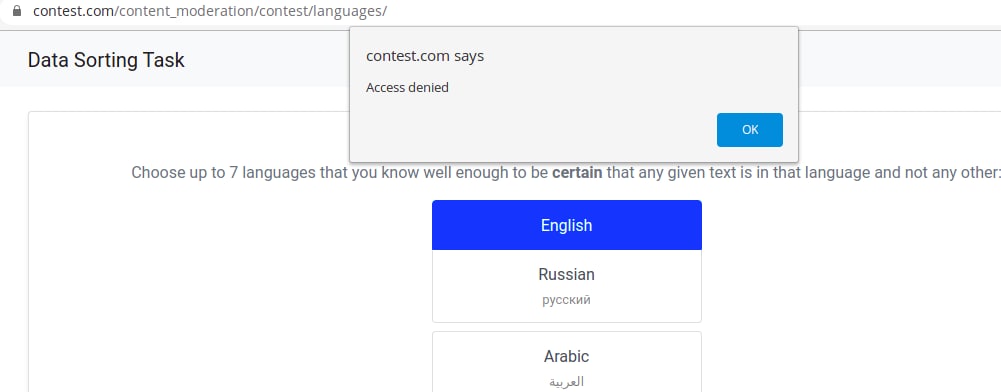The image size is (1001, 392).
Task: Click the word 'Russian' in the list
Action: pyautogui.click(x=566, y=275)
